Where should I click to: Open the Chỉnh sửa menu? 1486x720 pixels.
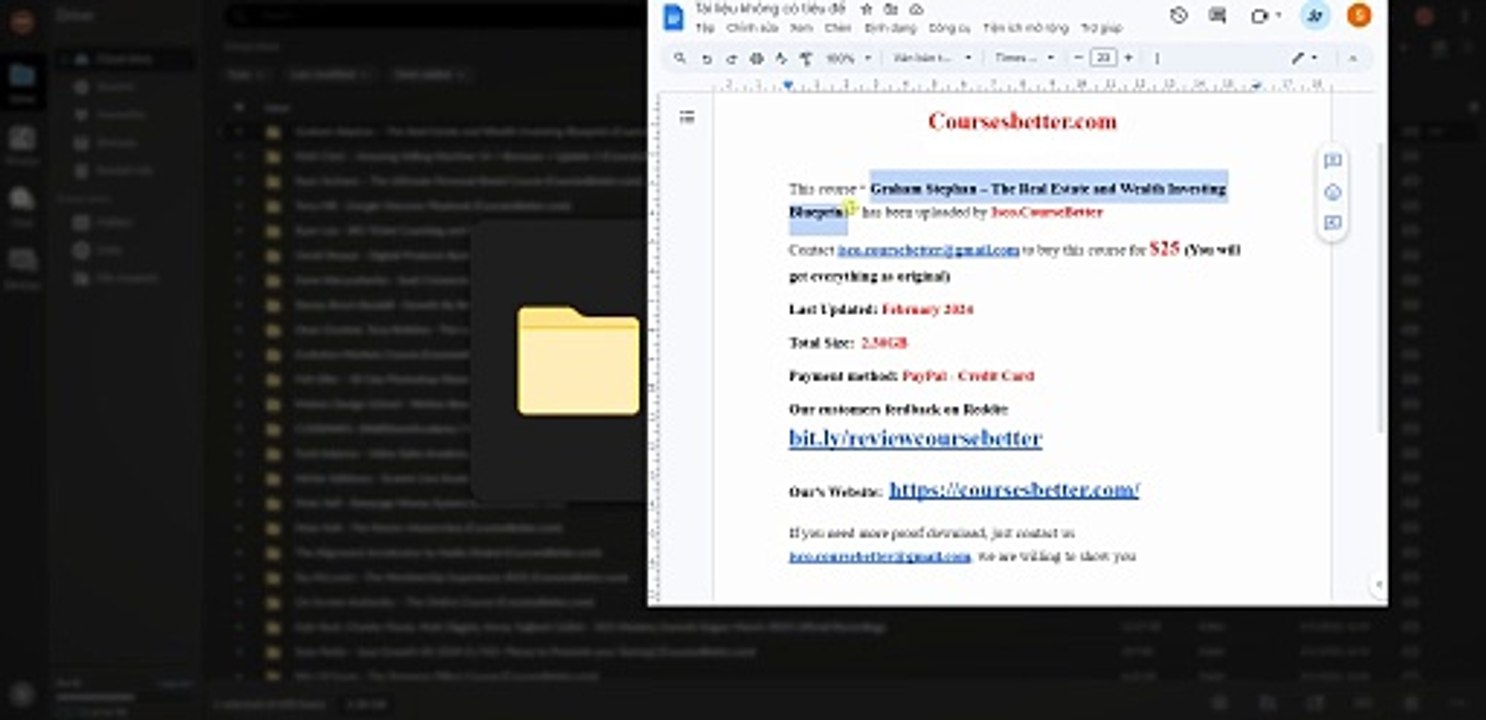752,28
